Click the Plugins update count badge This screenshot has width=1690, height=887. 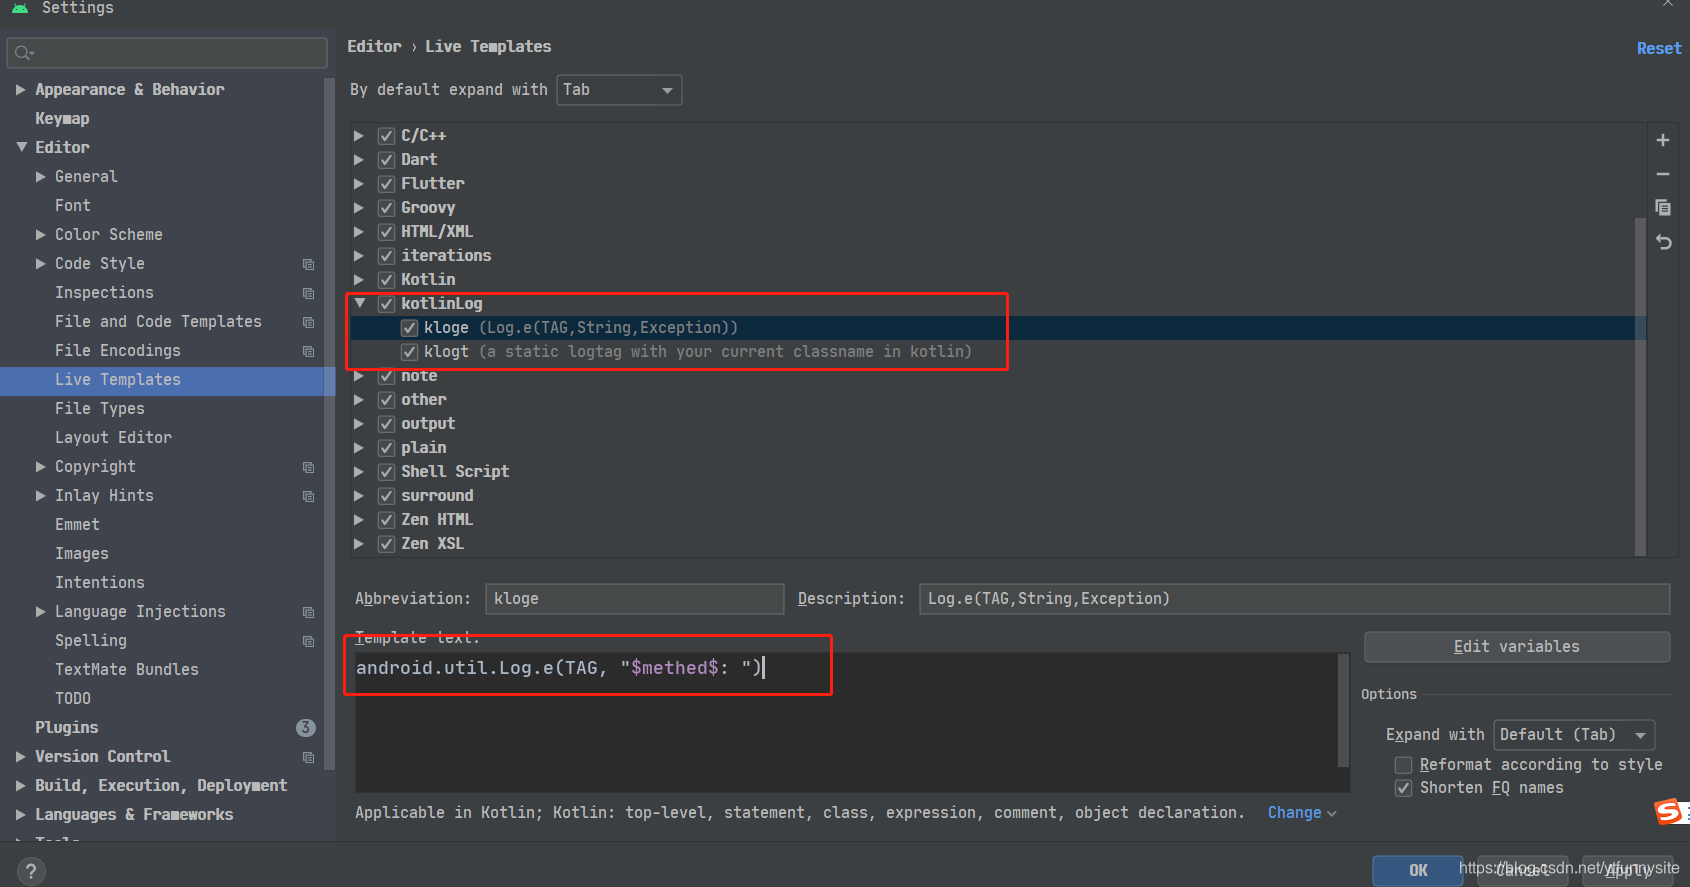[x=306, y=728]
